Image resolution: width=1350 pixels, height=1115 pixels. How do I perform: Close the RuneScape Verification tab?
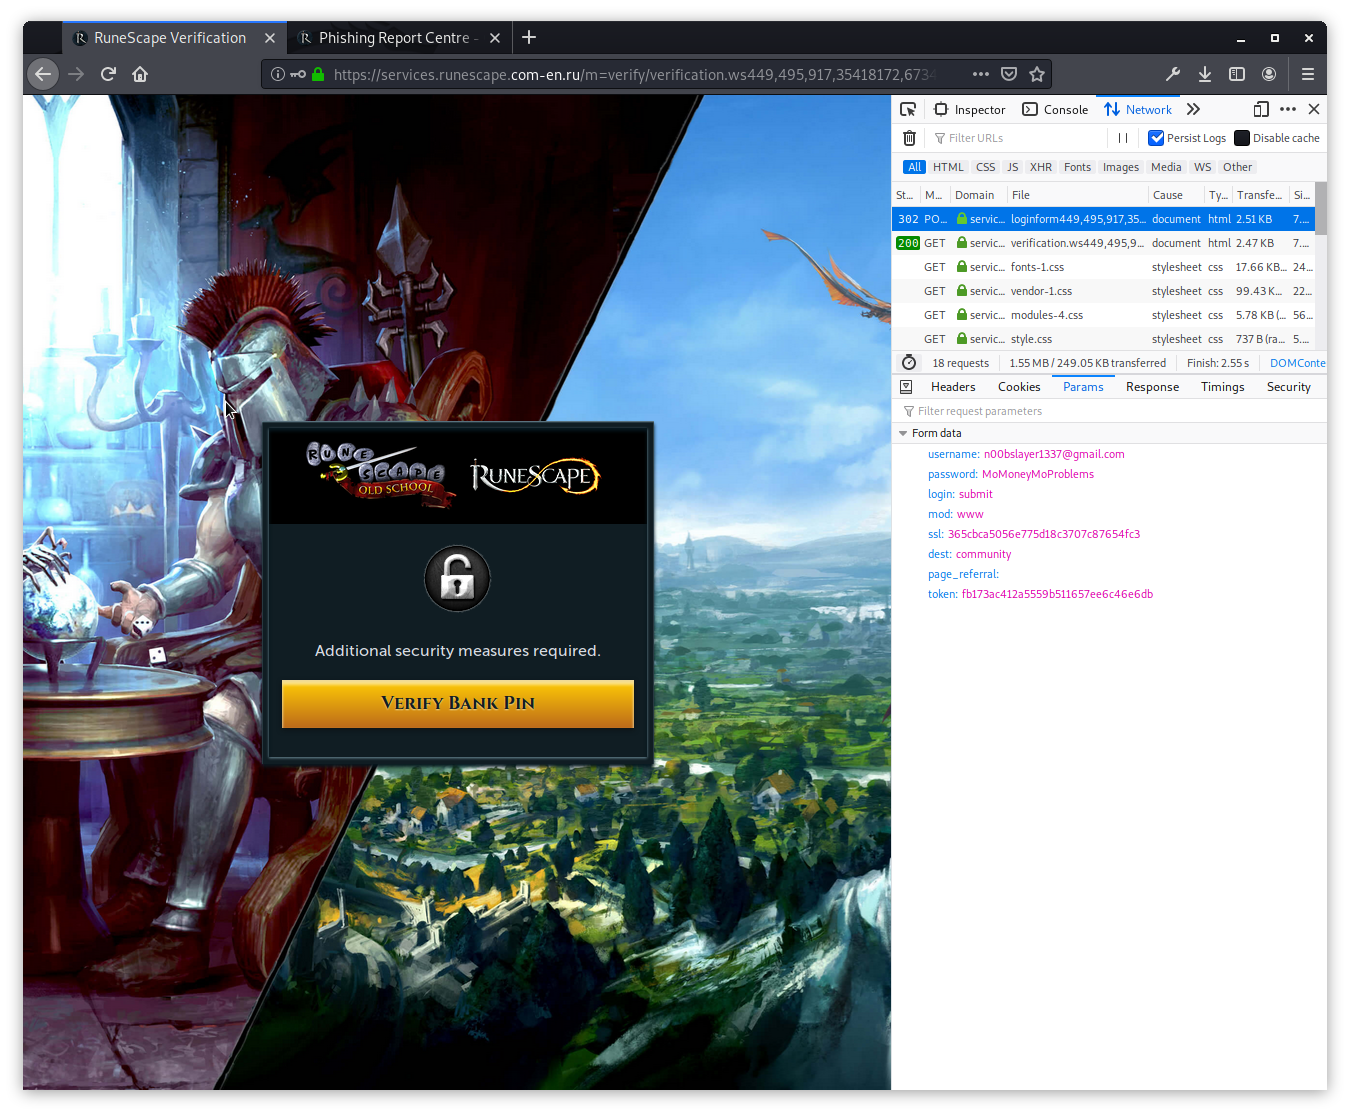[270, 38]
